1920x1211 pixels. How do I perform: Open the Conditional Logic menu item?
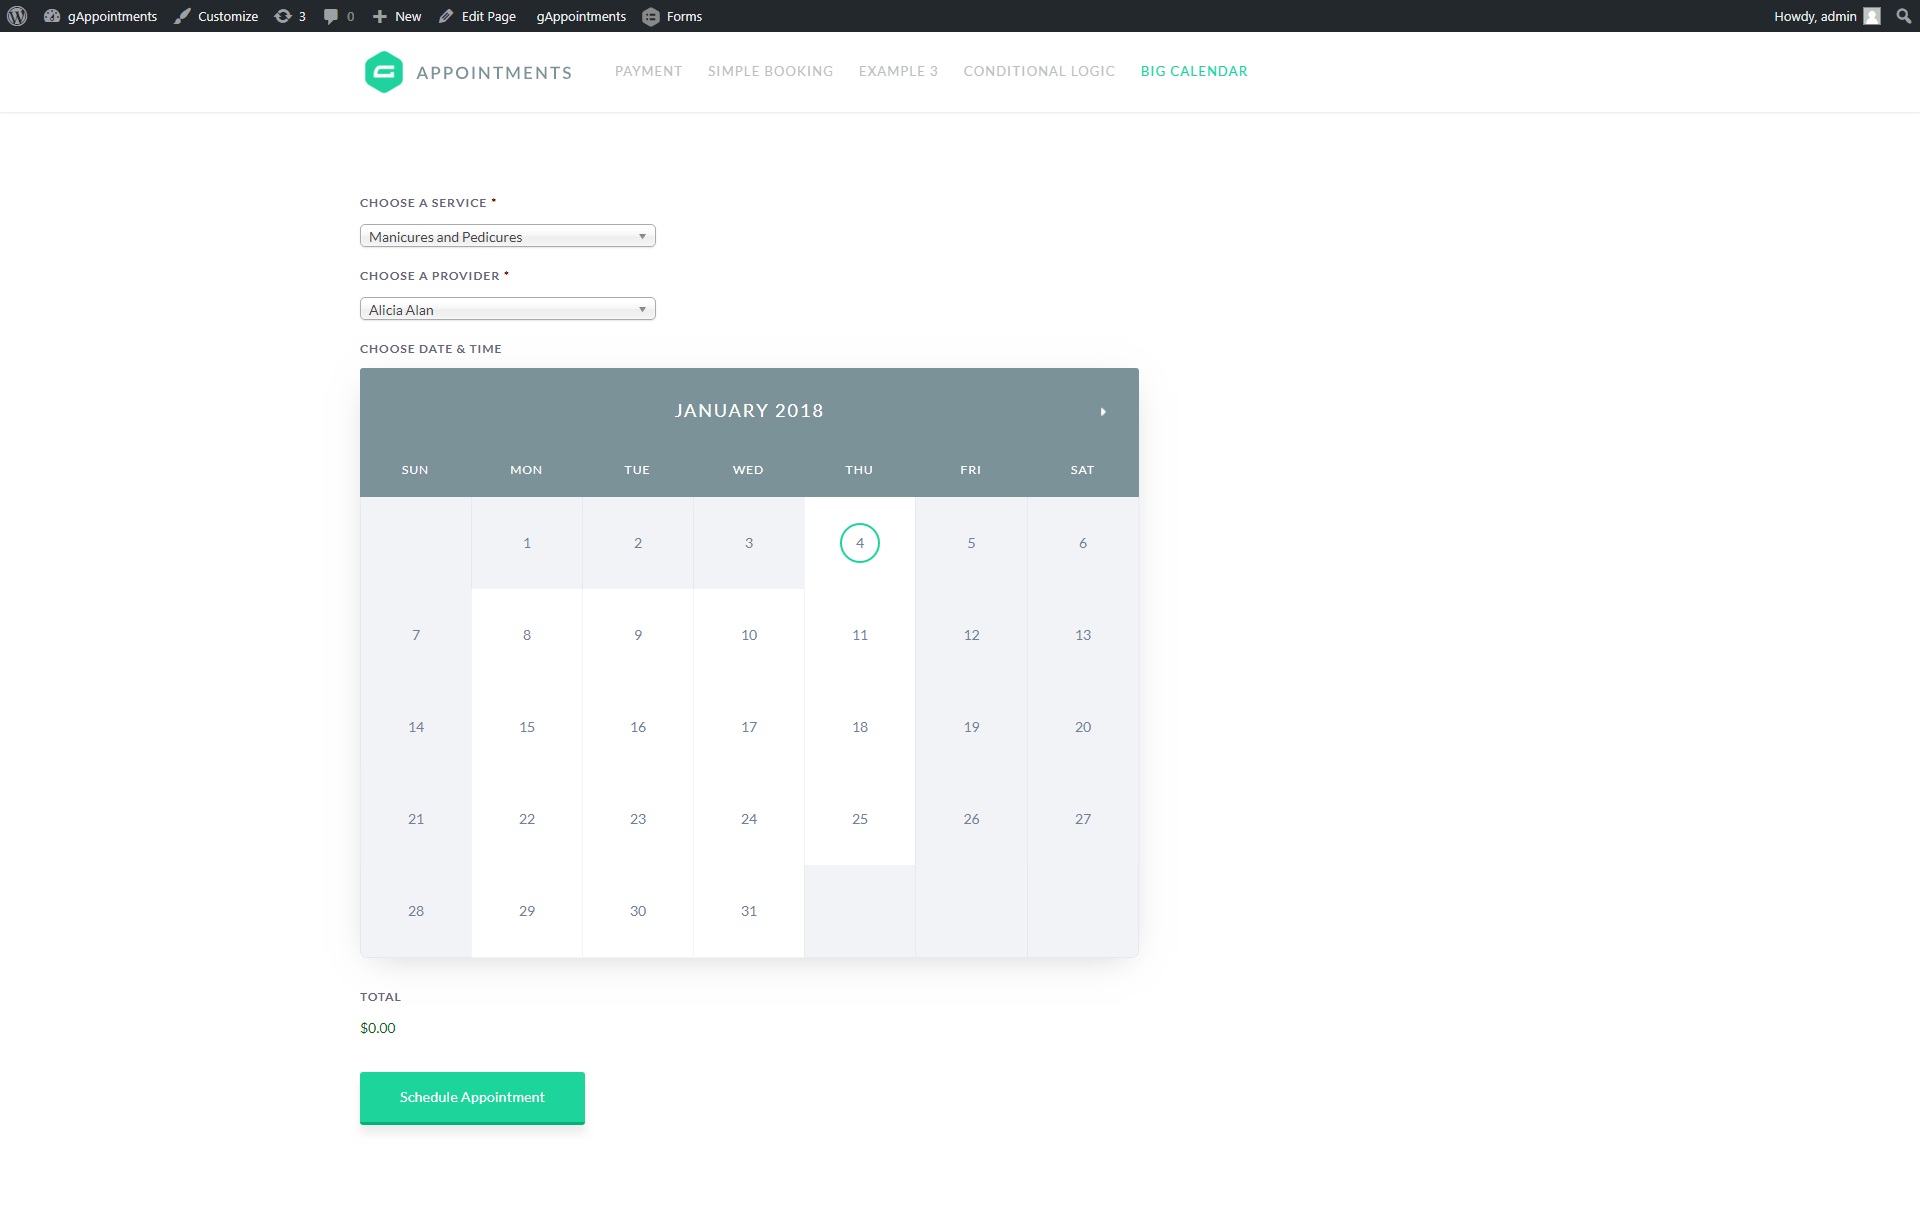coord(1039,71)
